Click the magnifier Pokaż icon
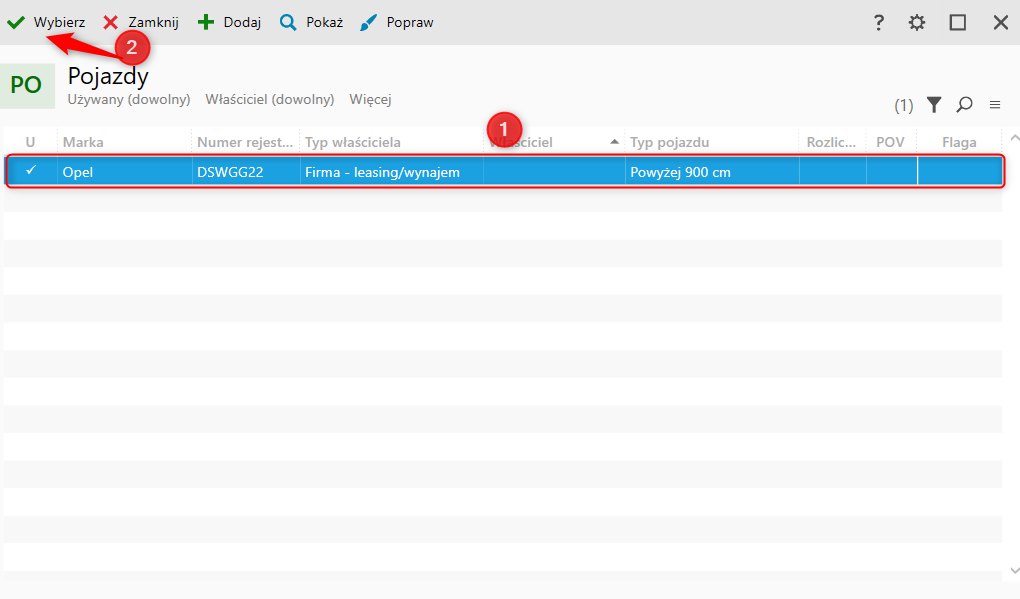This screenshot has width=1020, height=599. [288, 23]
